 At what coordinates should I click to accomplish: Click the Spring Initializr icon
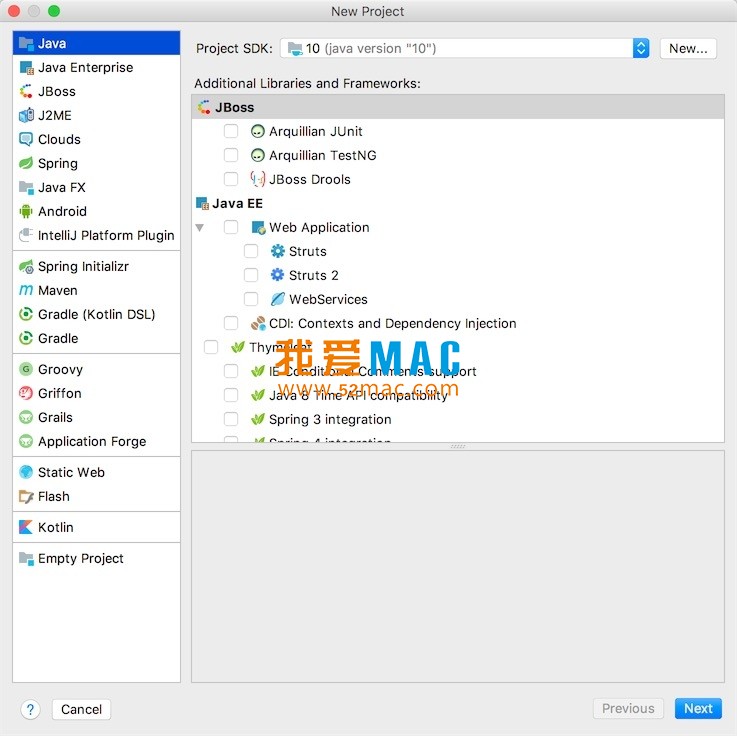tap(26, 266)
